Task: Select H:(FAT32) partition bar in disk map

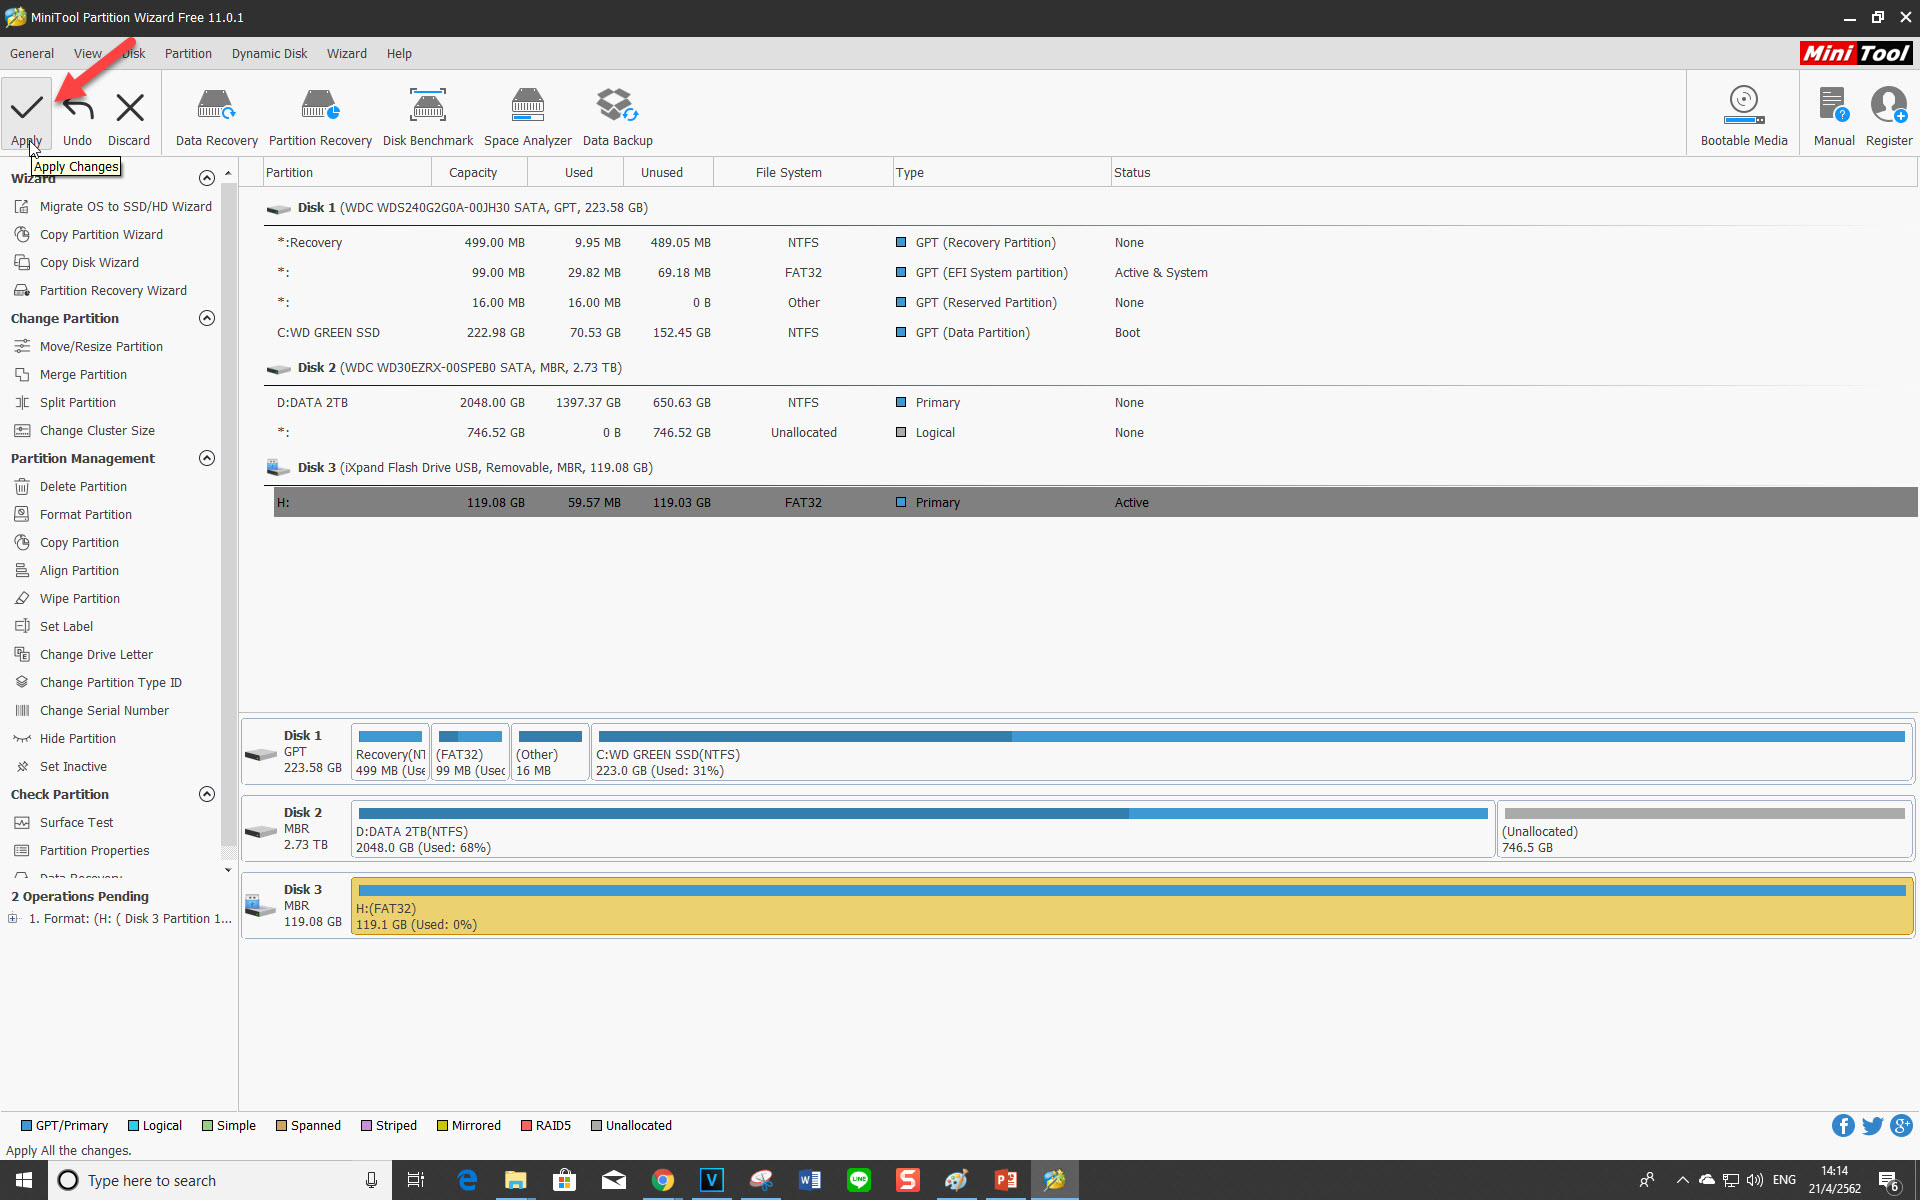Action: (x=1132, y=906)
